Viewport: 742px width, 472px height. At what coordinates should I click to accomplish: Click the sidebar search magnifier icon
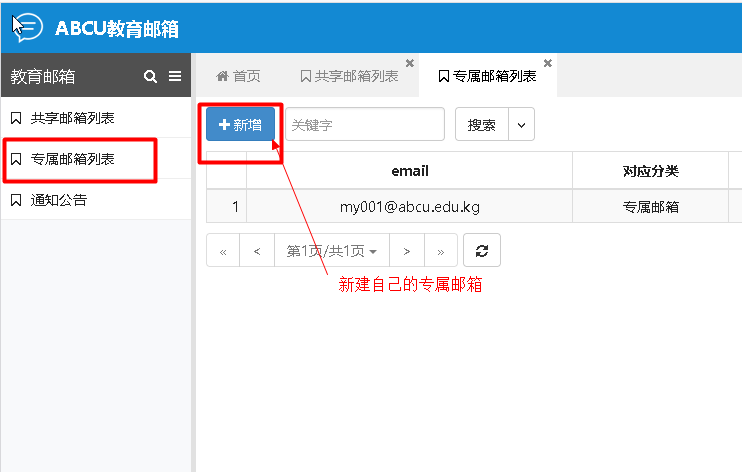(x=150, y=76)
